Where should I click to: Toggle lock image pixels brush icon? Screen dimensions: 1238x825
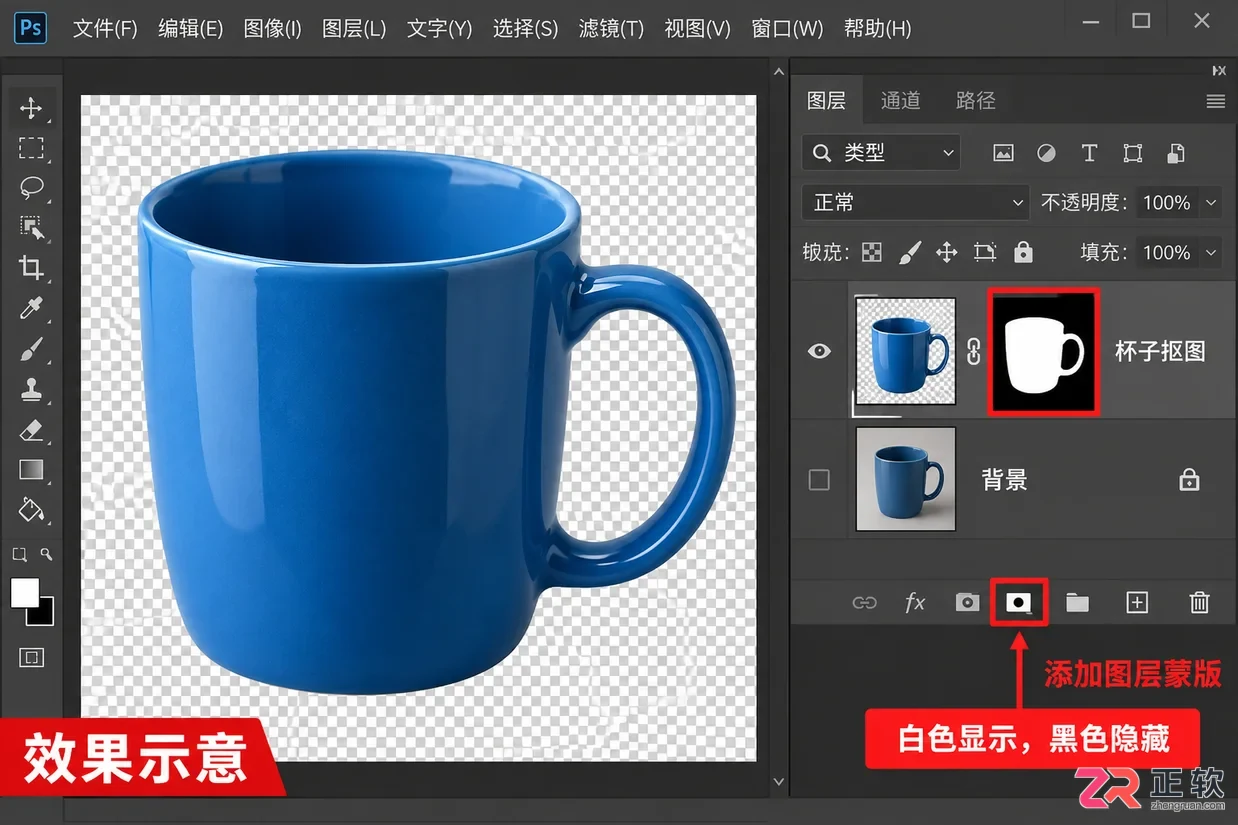909,253
